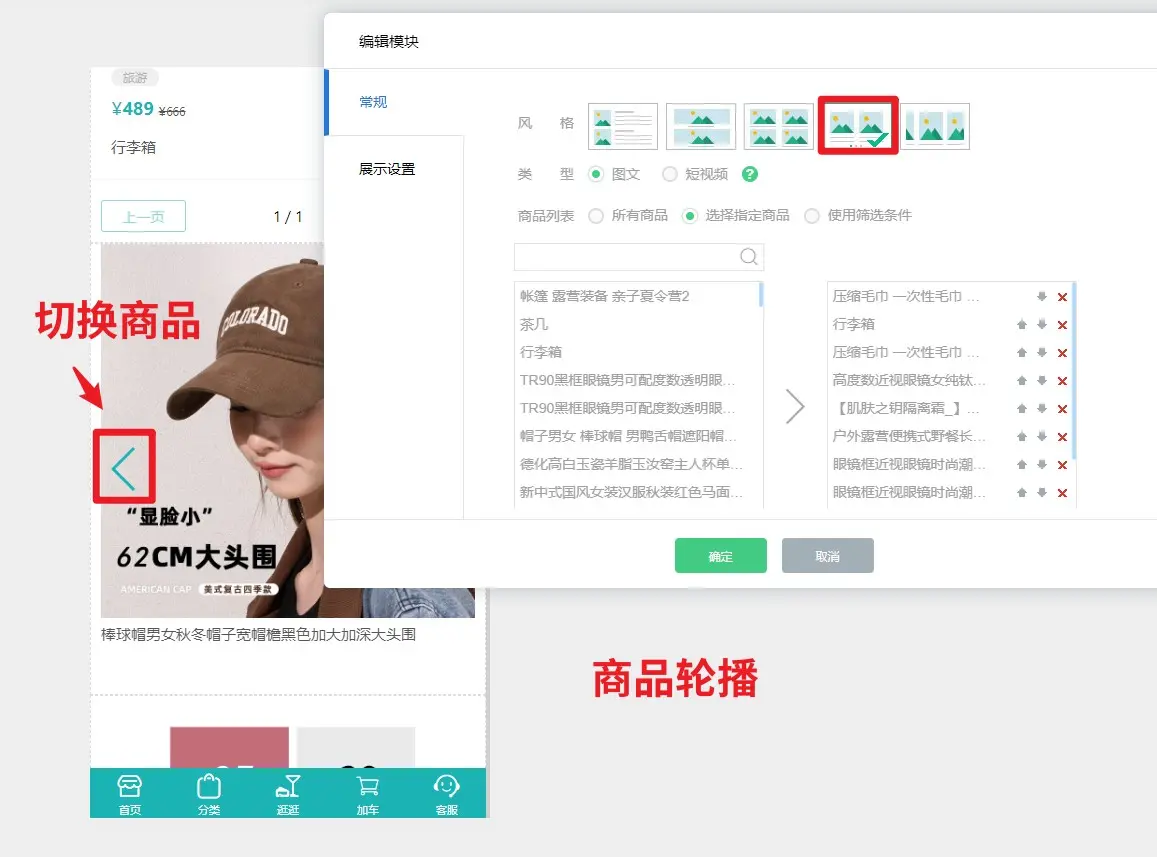Select the image-left text-right list style

[x=623, y=126]
